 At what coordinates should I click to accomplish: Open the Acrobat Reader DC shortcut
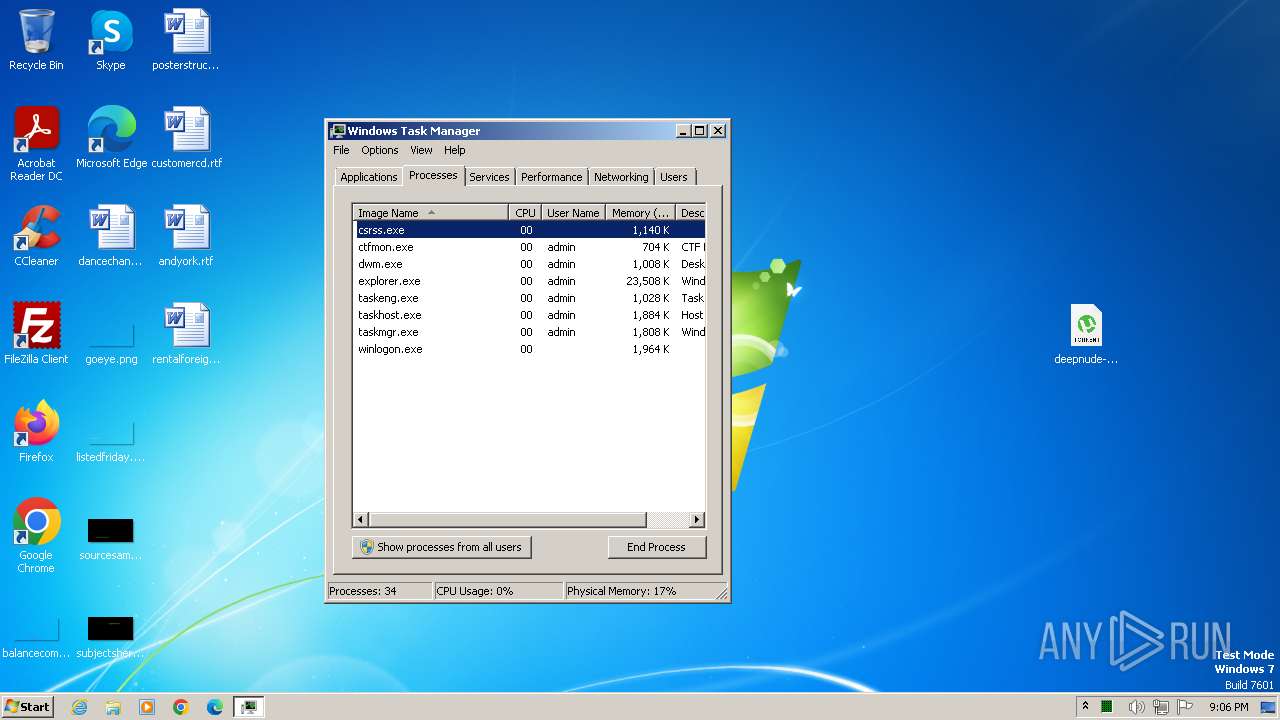point(36,143)
